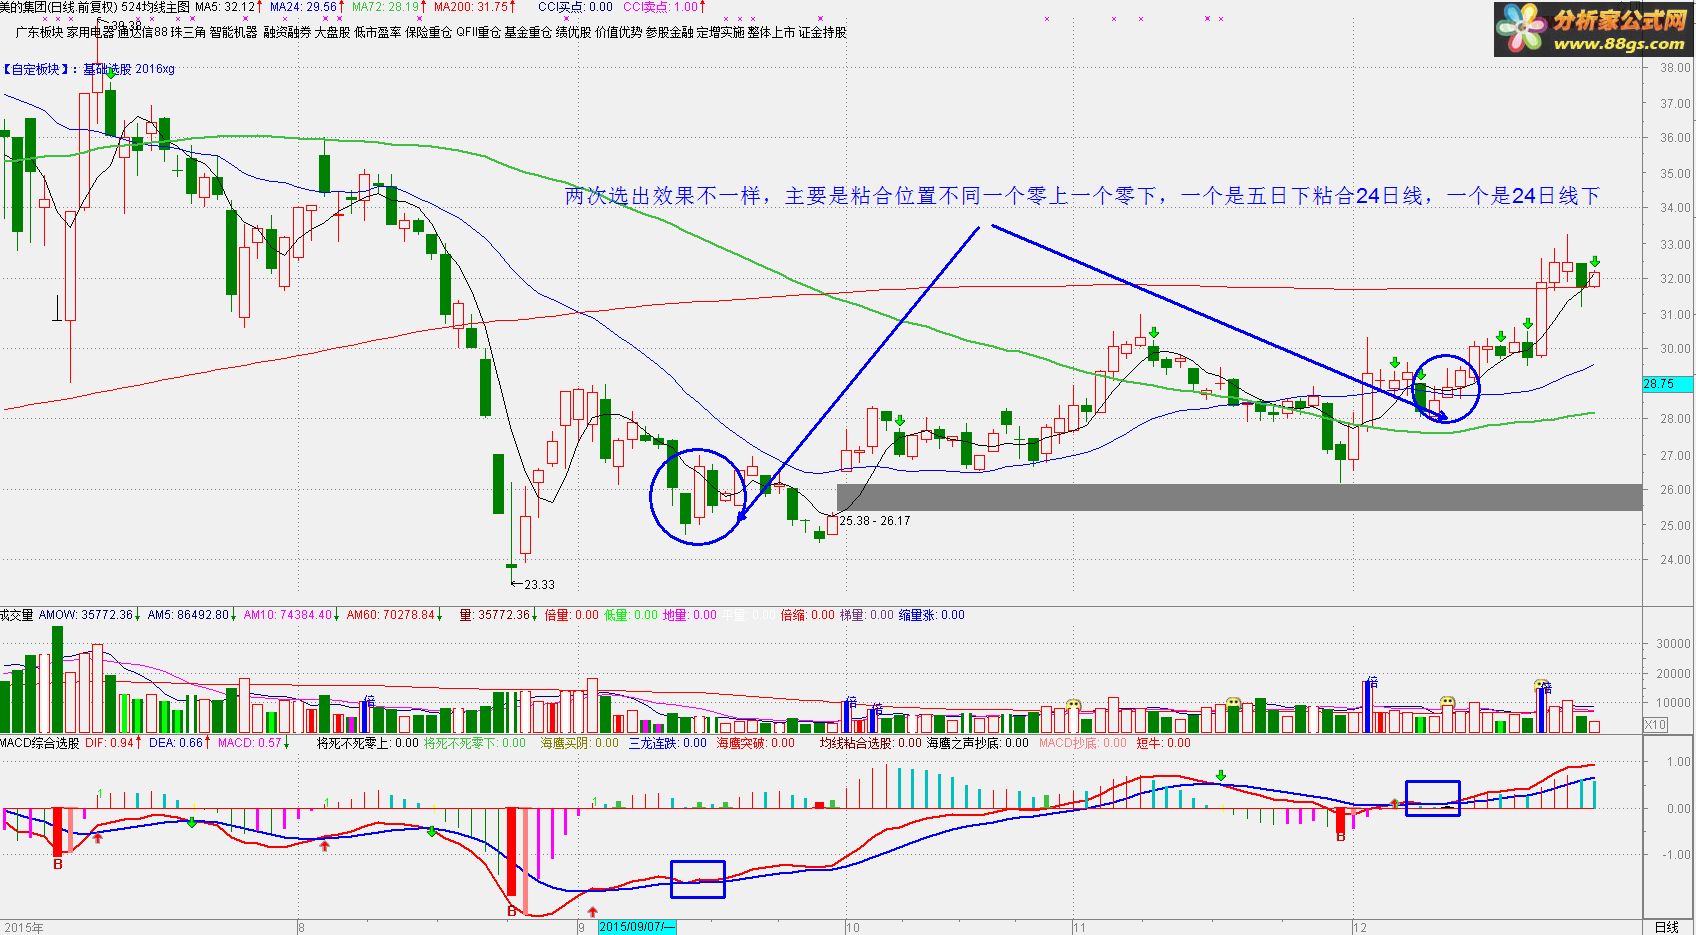Click the 日线 period button in corner
Screen dimensions: 1696x935
[1667, 927]
